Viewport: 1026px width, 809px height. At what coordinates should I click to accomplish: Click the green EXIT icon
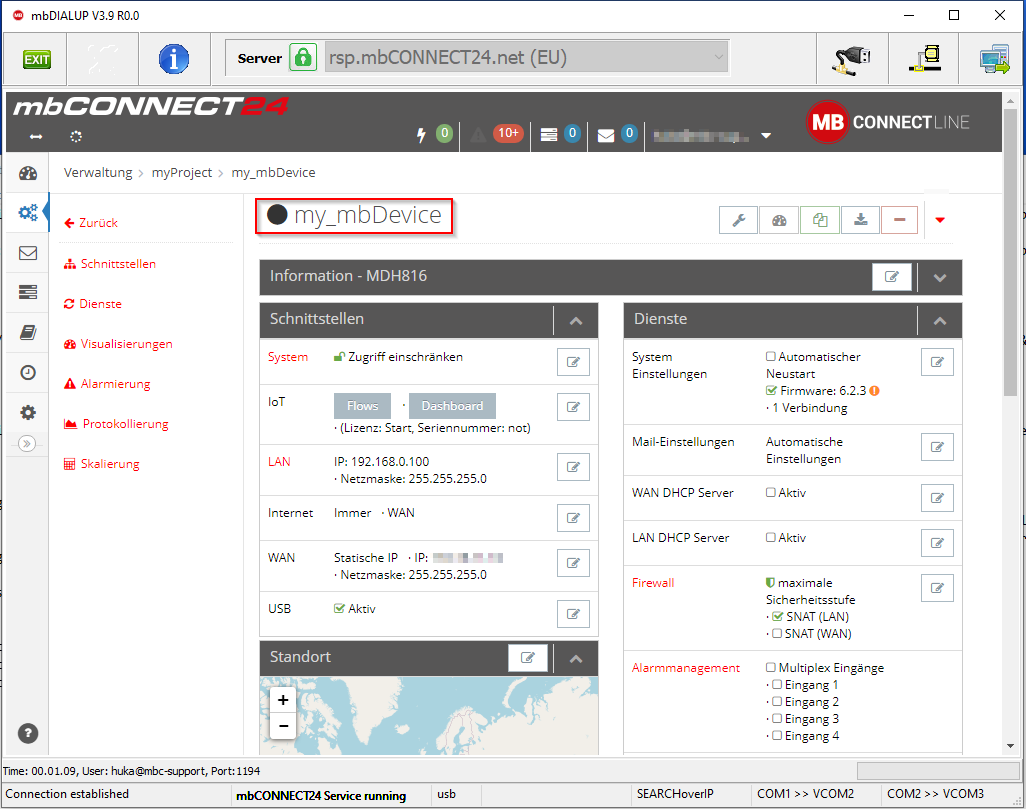(x=37, y=60)
